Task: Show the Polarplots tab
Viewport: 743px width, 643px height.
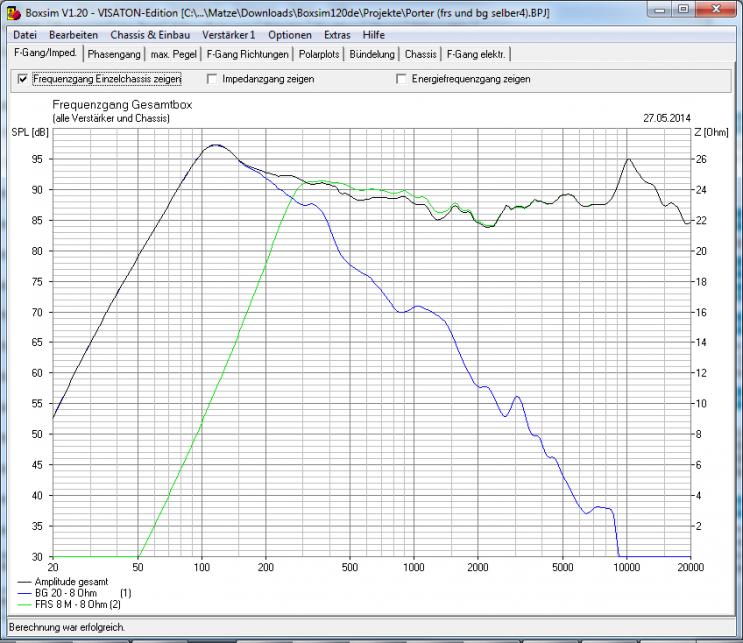Action: click(x=319, y=54)
